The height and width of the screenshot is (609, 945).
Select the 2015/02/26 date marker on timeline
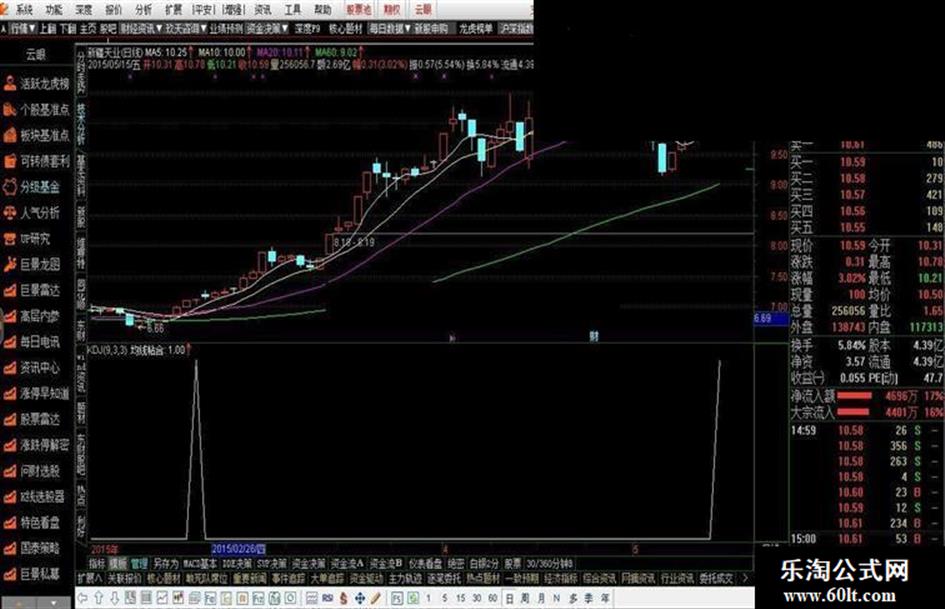(x=238, y=549)
